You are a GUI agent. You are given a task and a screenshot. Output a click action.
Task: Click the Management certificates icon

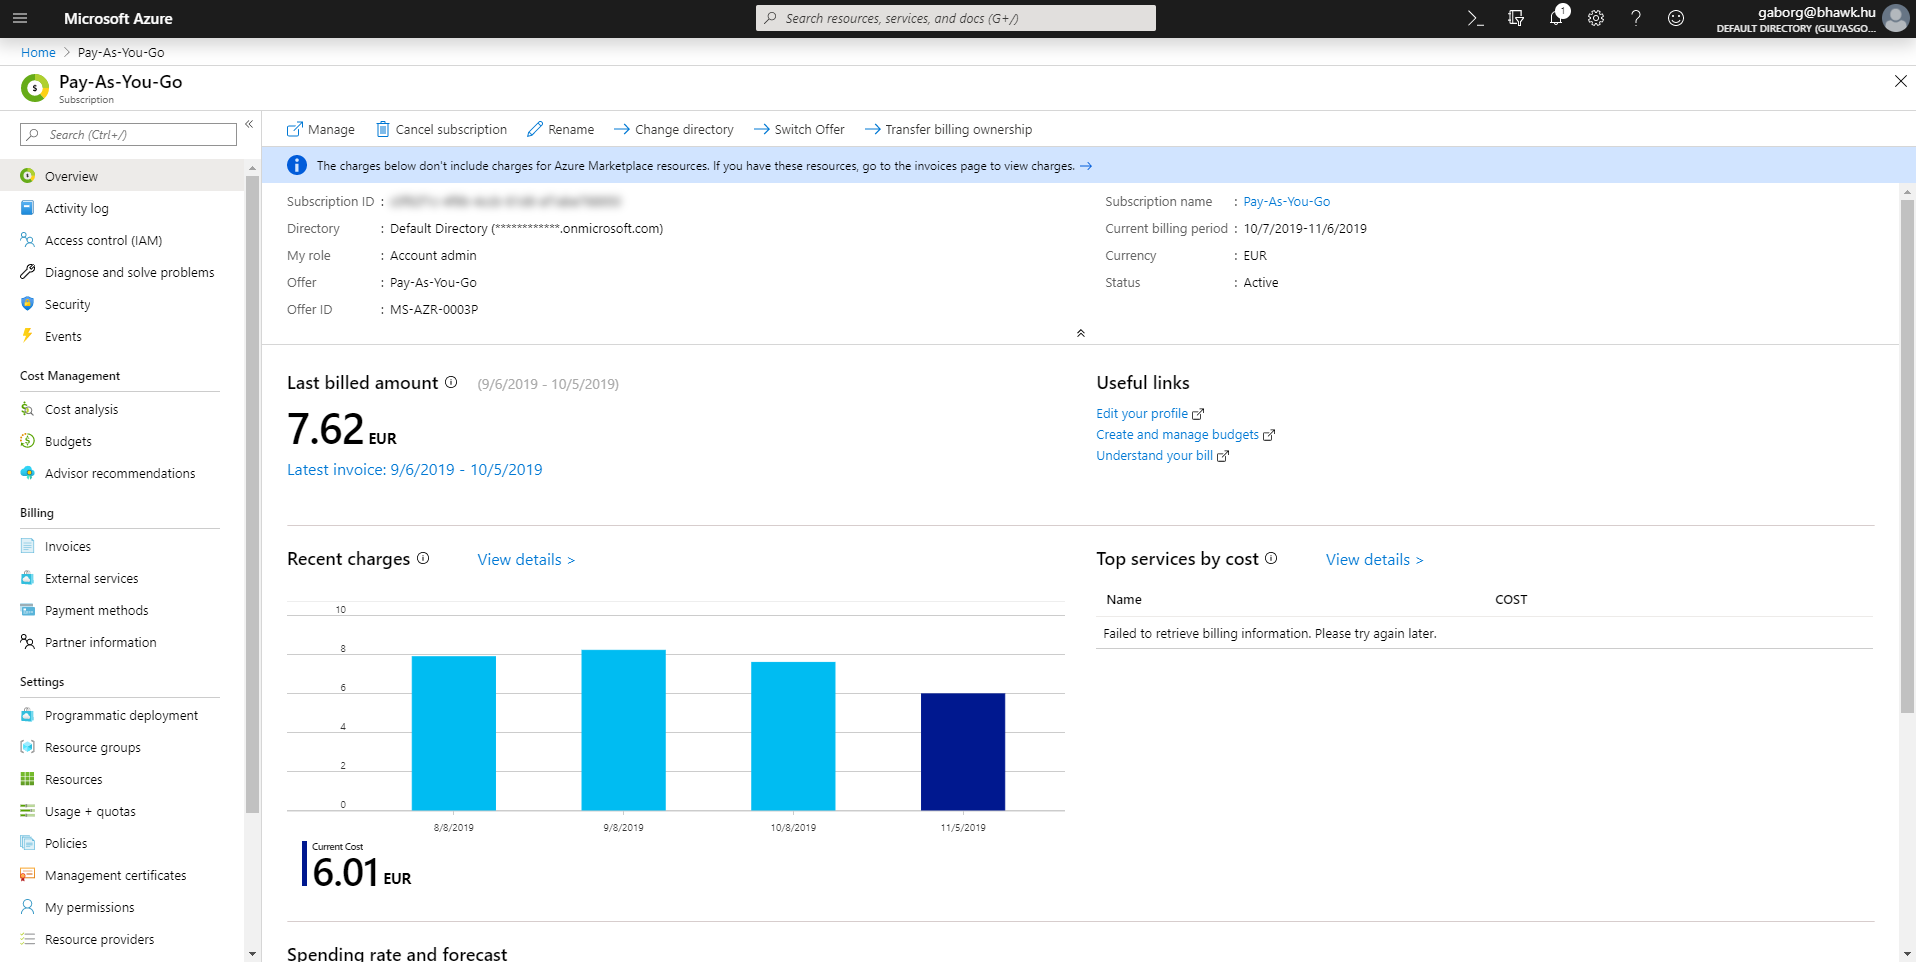[x=27, y=875]
